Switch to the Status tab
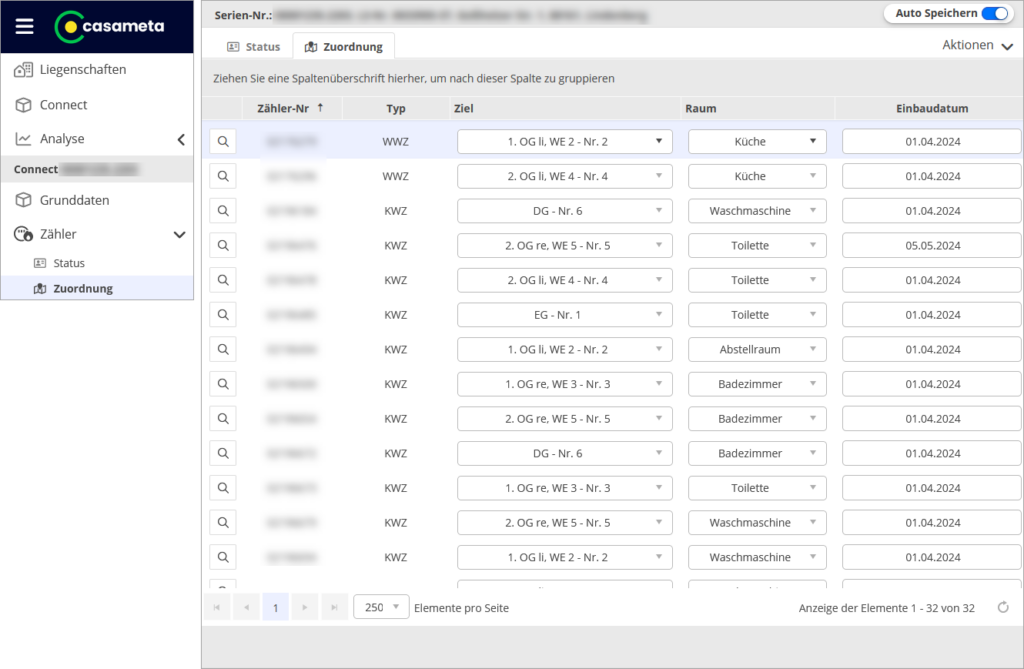This screenshot has height=669, width=1024. [254, 46]
